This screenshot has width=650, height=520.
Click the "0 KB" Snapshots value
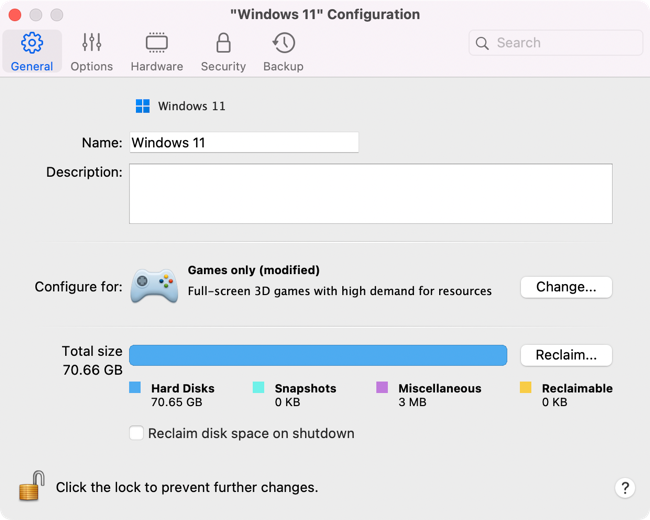[287, 402]
